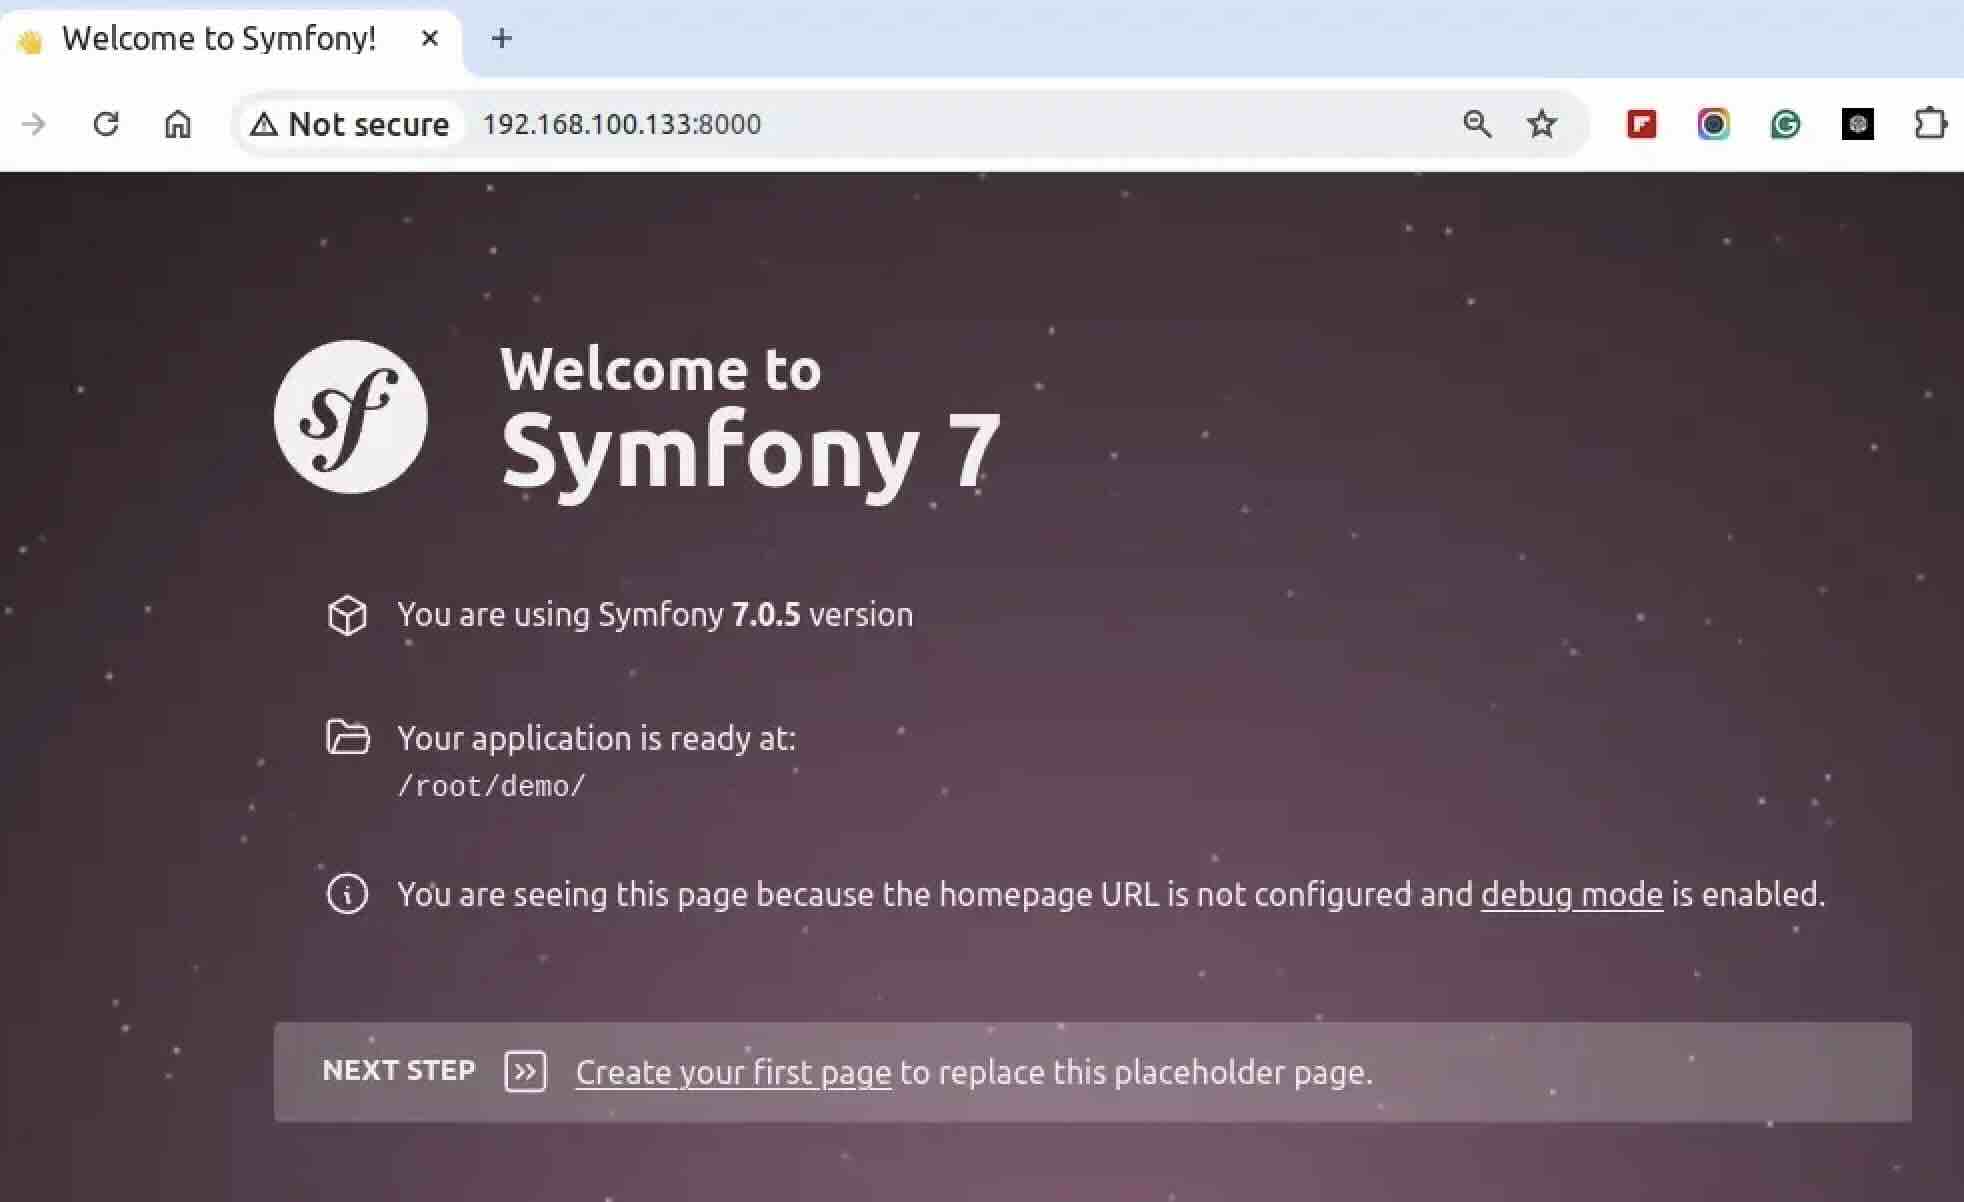Image resolution: width=1964 pixels, height=1202 pixels.
Task: Click the package cube version icon
Action: pos(347,615)
